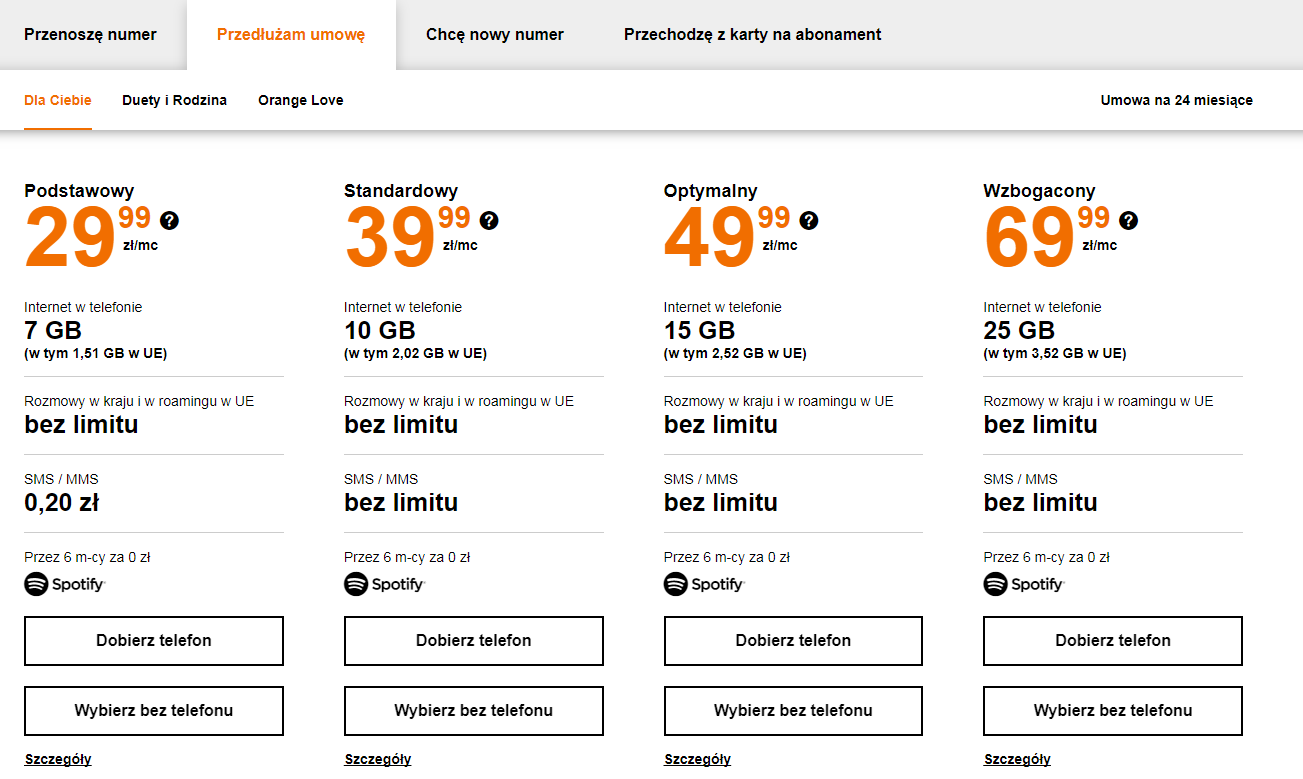Switch to the Przenoszę numer tab
Screen dimensions: 1303x779
(x=90, y=35)
